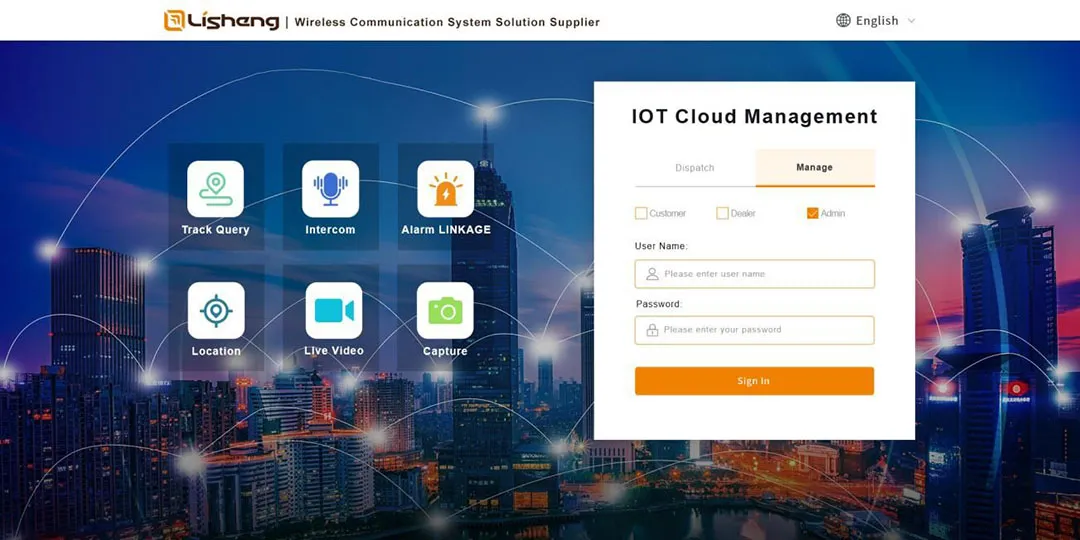Click the Lisheng logo in header

pos(222,20)
